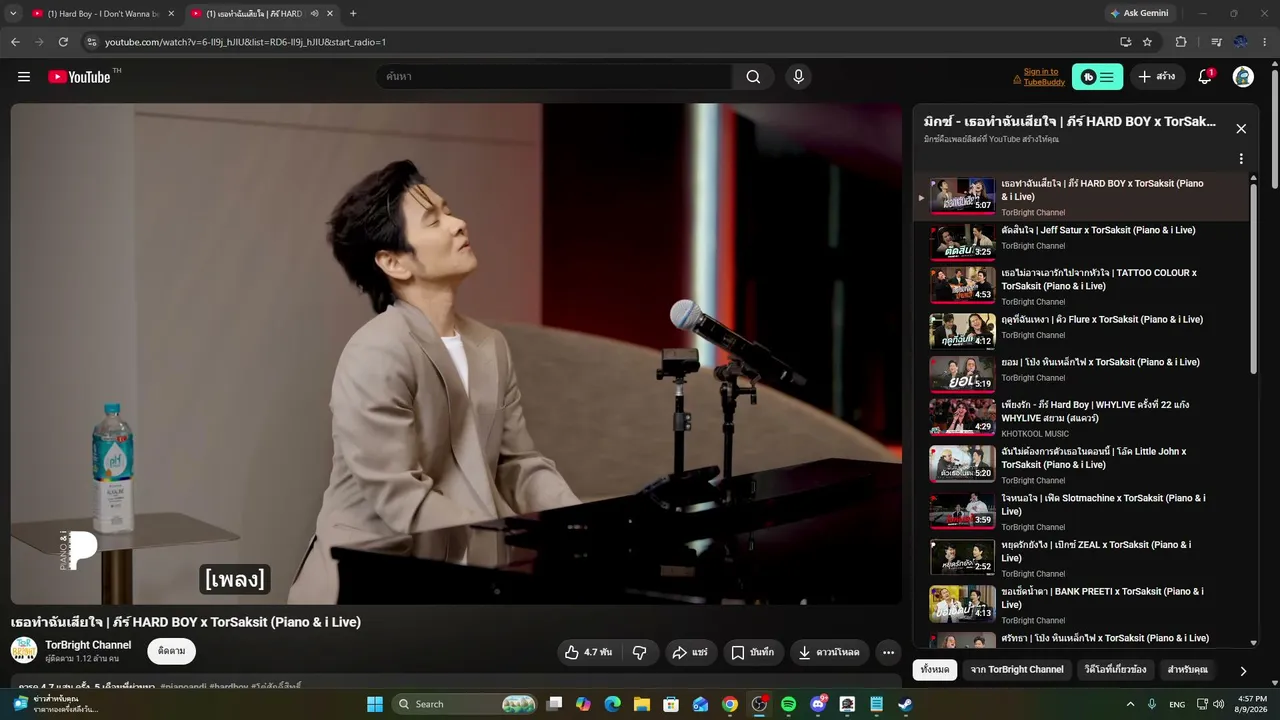
Task: Open Steam from the taskbar
Action: click(x=905, y=704)
